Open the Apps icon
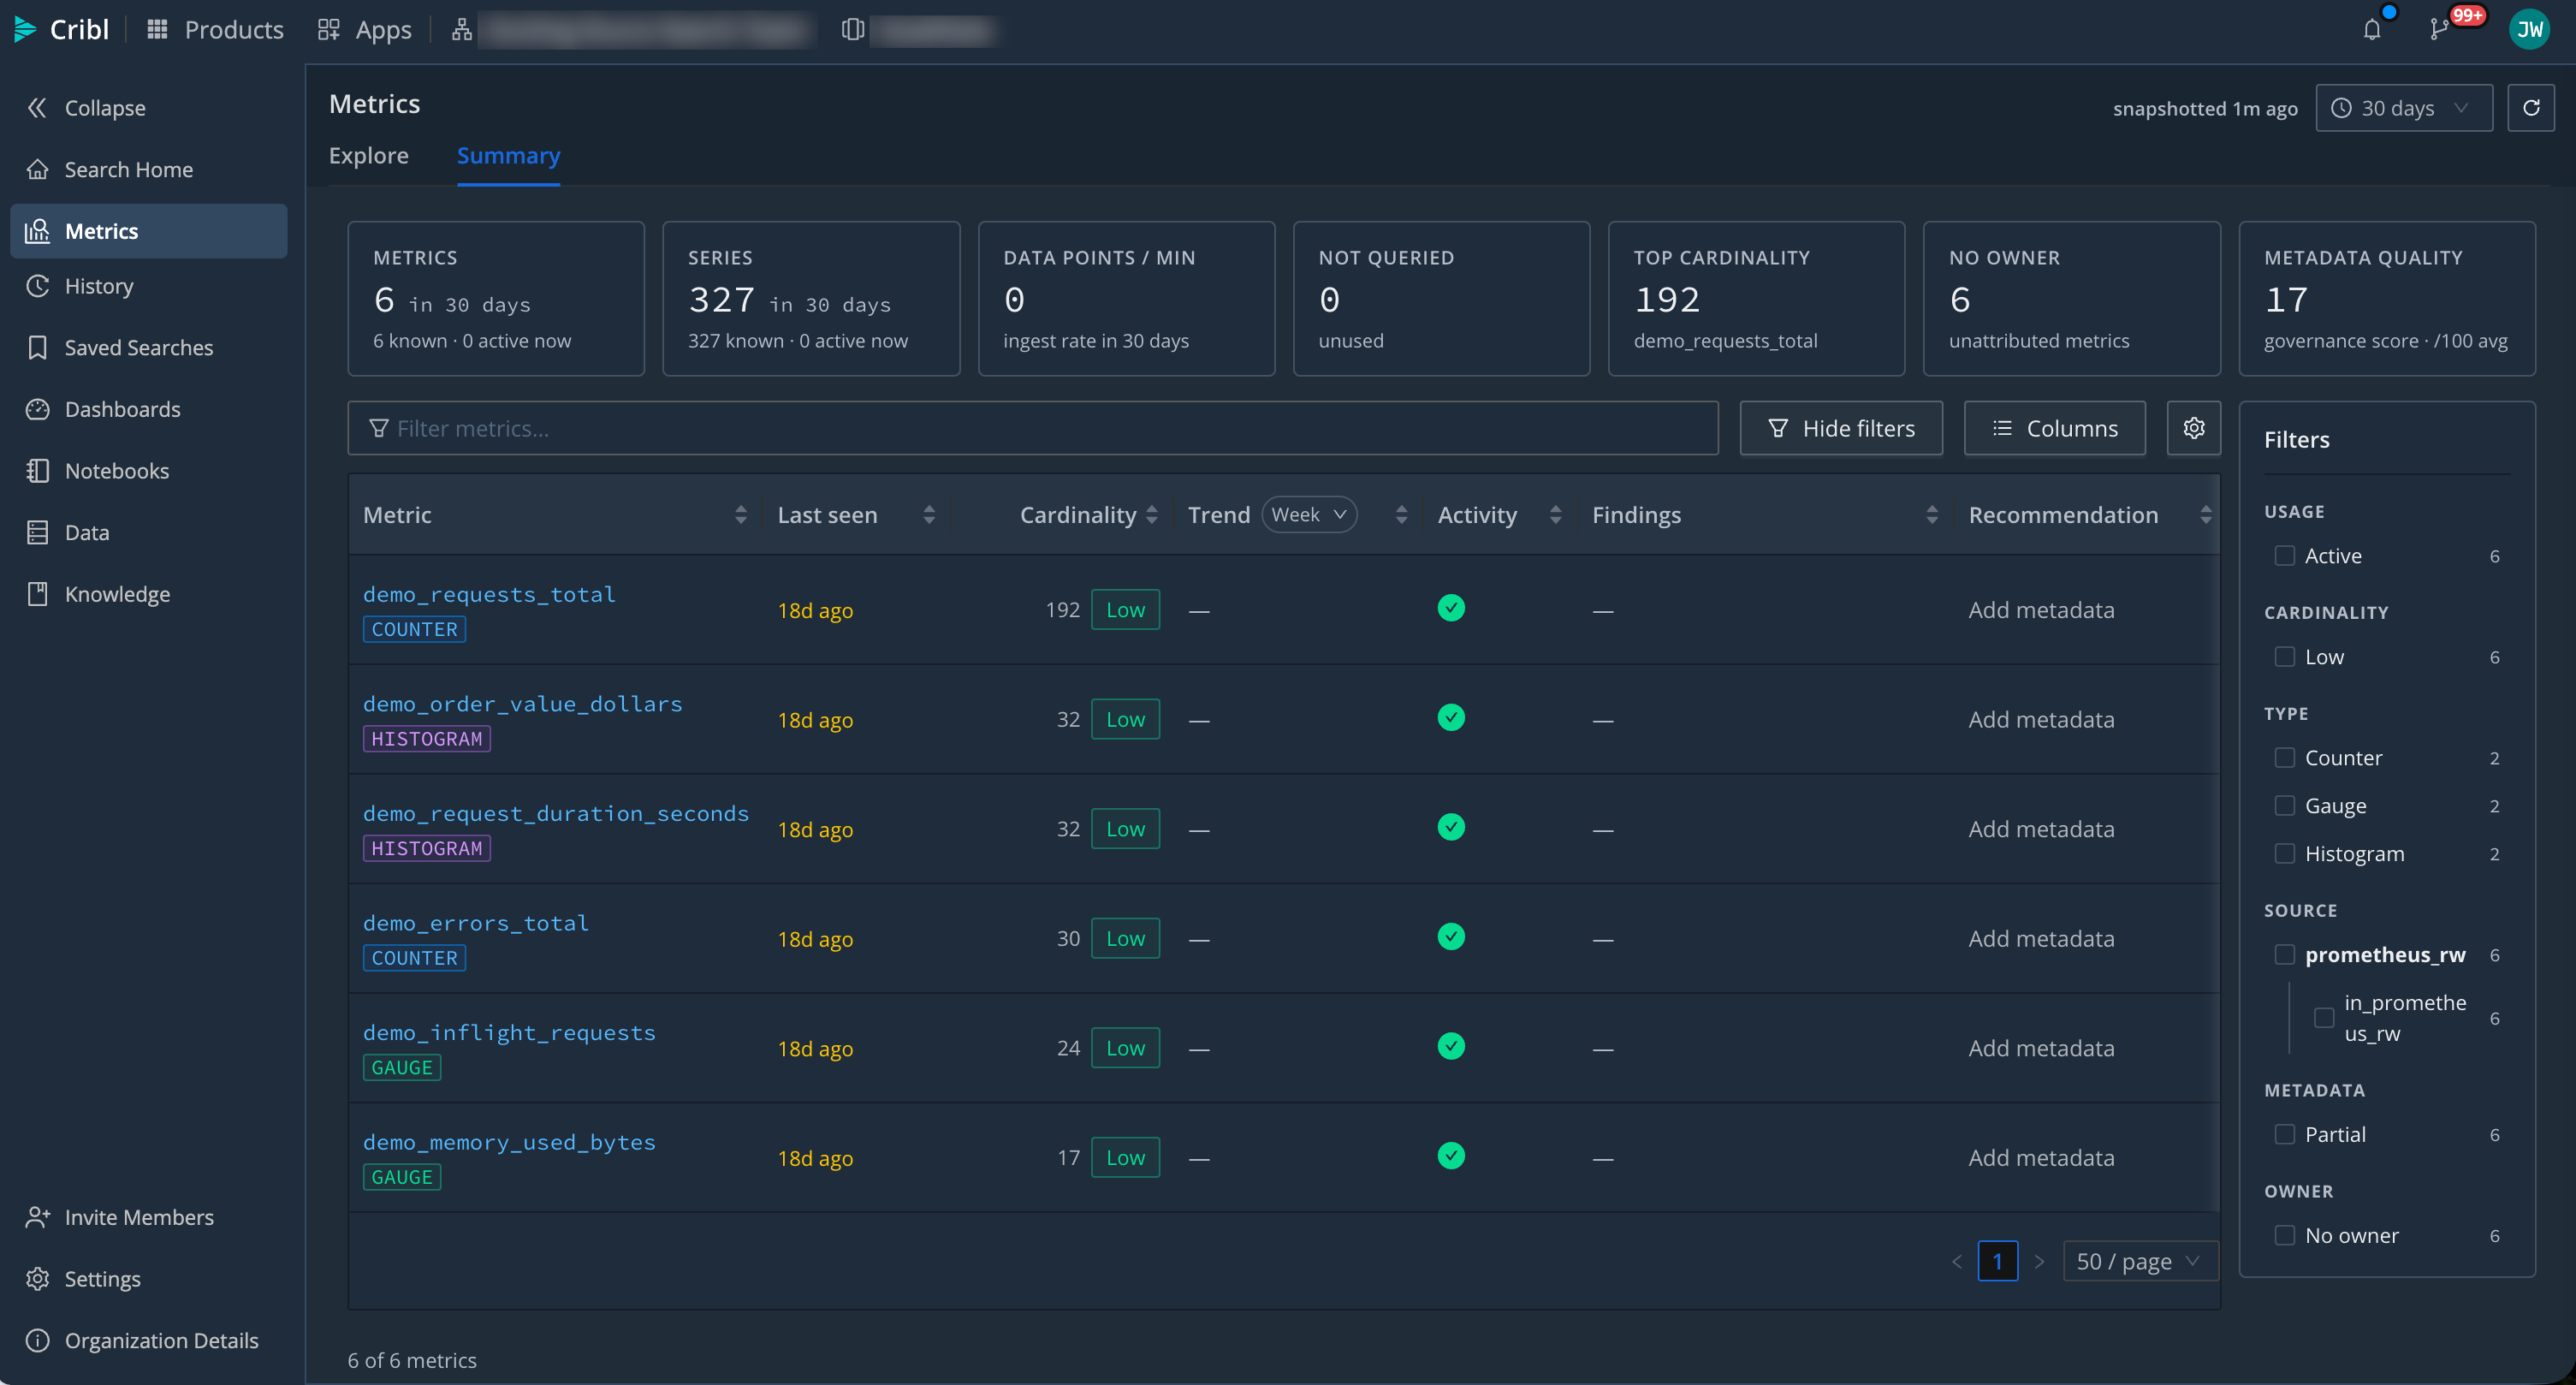Viewport: 2576px width, 1385px height. point(328,30)
